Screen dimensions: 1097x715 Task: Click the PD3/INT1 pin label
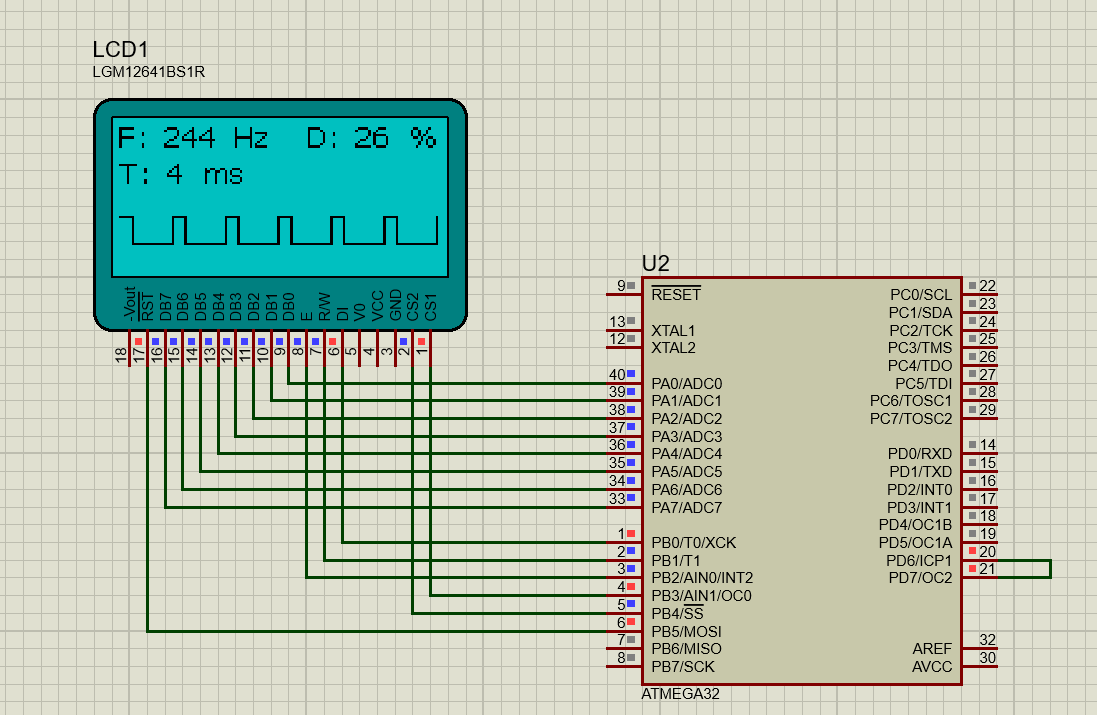pyautogui.click(x=919, y=507)
